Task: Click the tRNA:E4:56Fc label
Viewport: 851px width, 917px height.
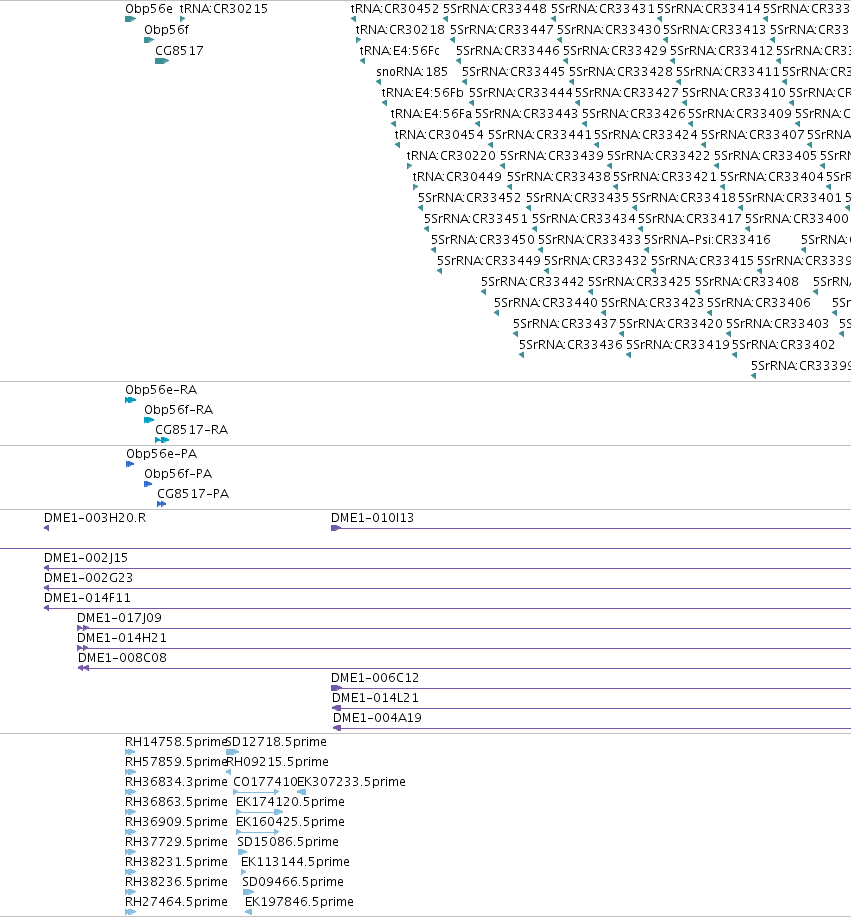Action: click(x=399, y=51)
